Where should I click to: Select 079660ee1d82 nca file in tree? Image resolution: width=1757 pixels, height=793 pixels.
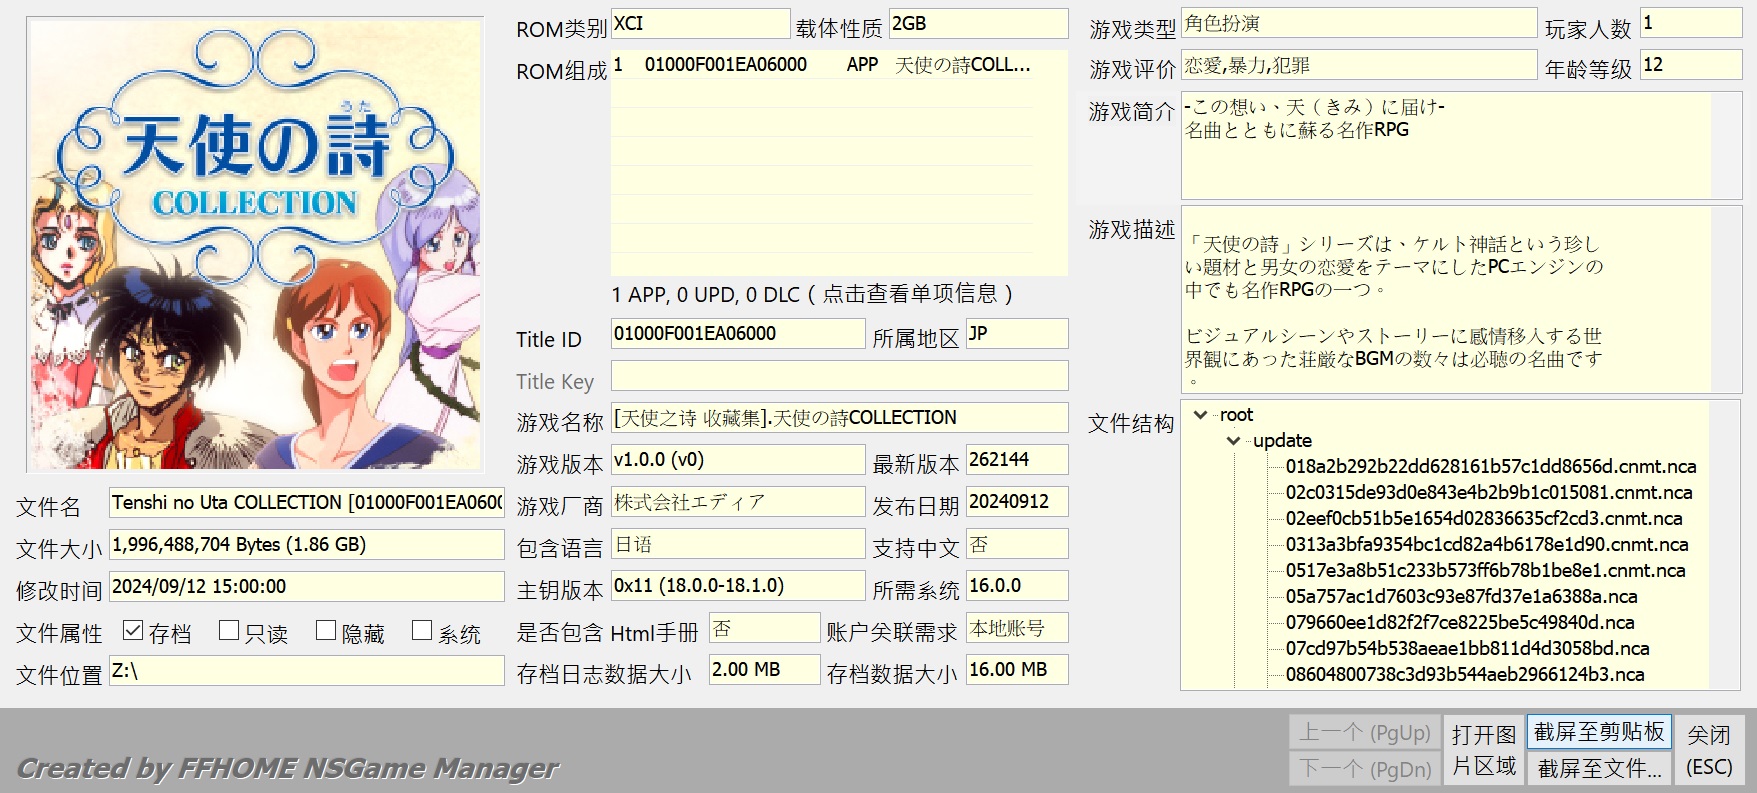pos(1459,623)
